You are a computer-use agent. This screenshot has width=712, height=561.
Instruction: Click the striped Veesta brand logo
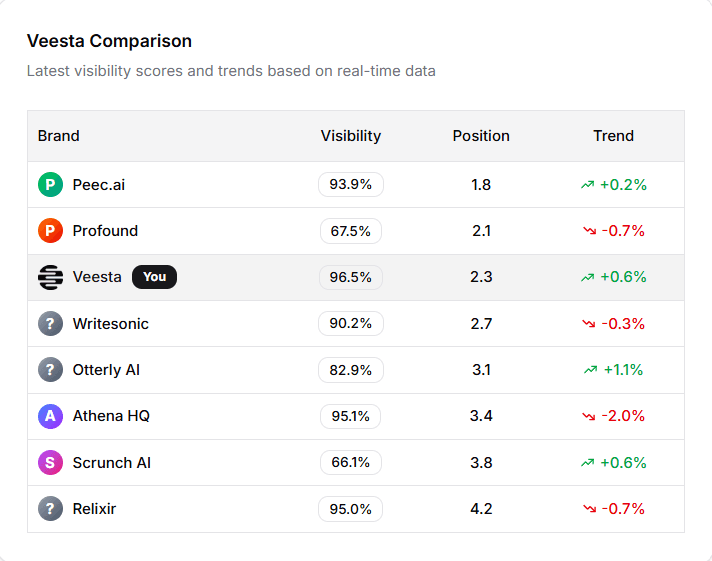[x=50, y=277]
